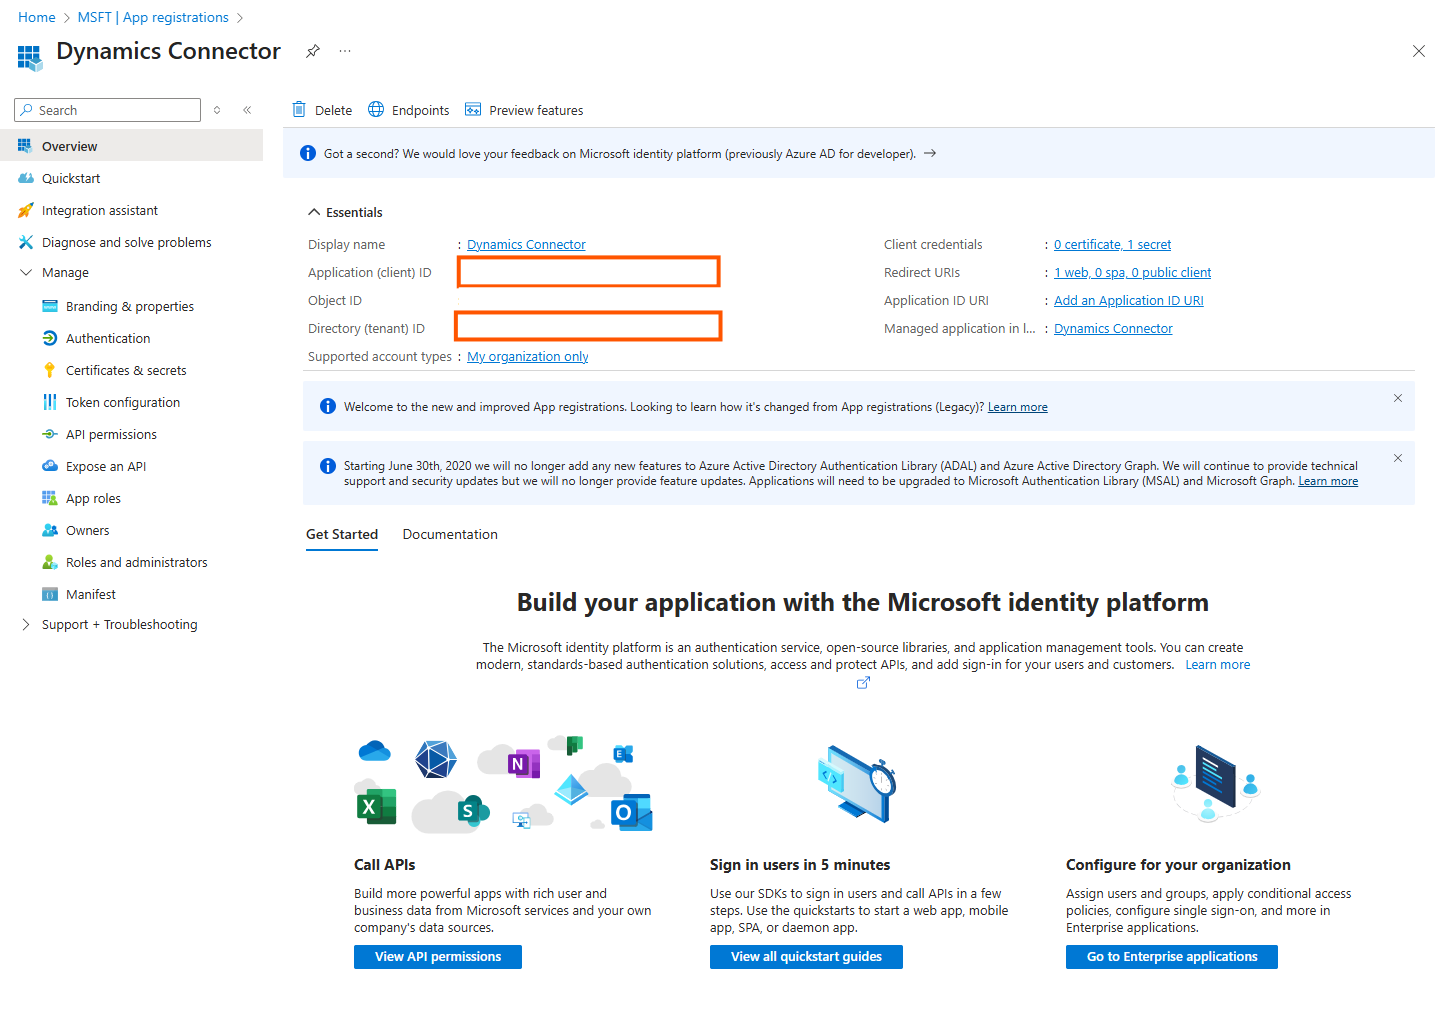Select the Get Started tab
The width and height of the screenshot is (1454, 1033).
pos(342,534)
